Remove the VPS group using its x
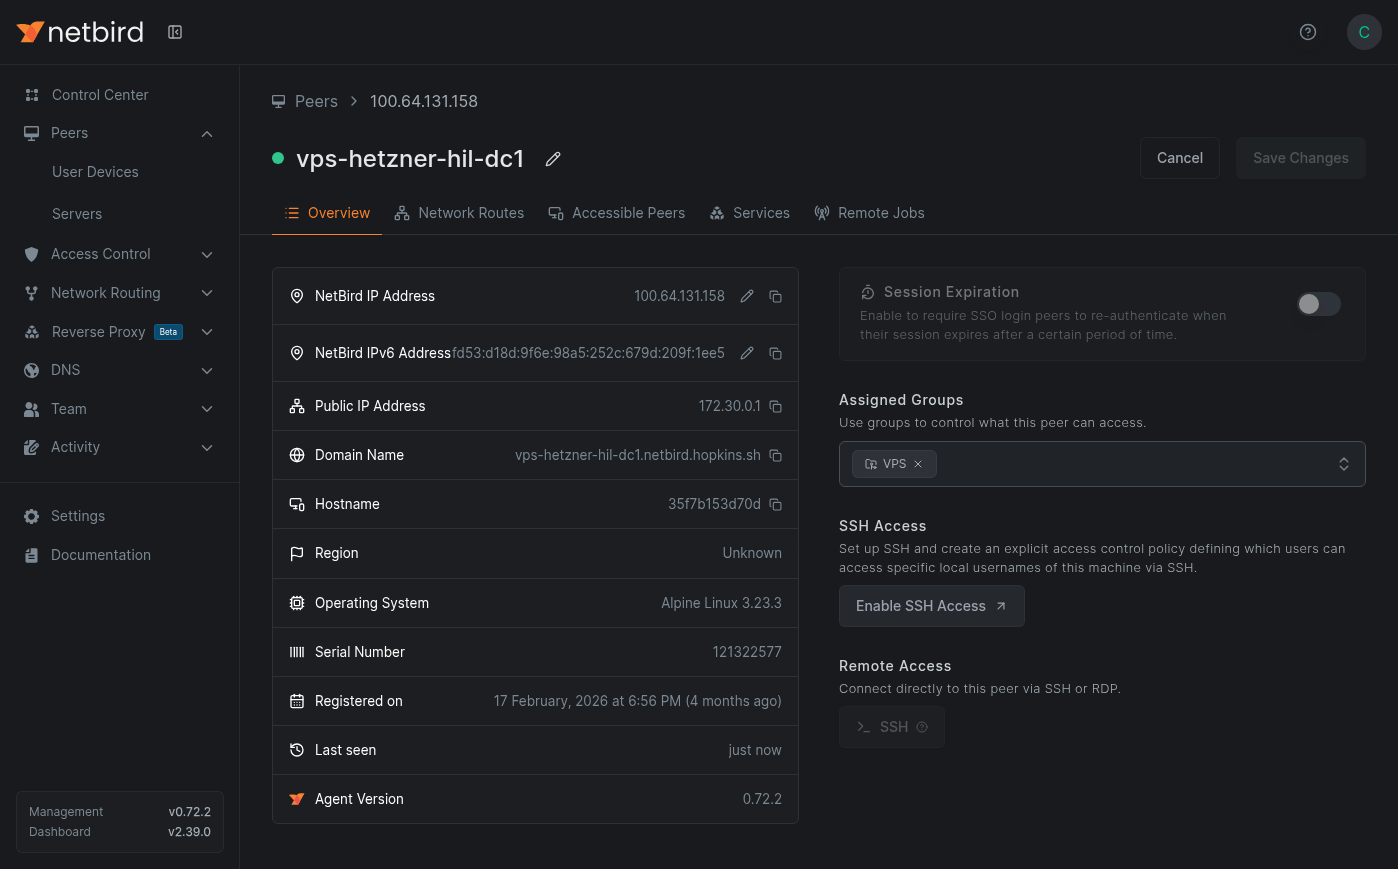 (918, 464)
